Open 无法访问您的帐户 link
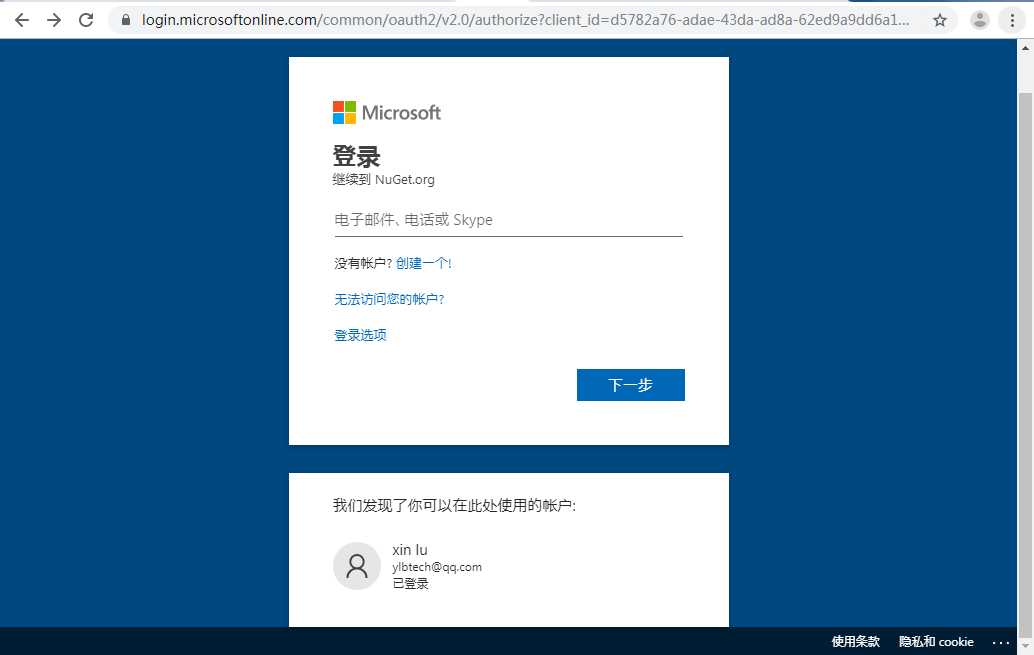1034x655 pixels. pyautogui.click(x=389, y=299)
